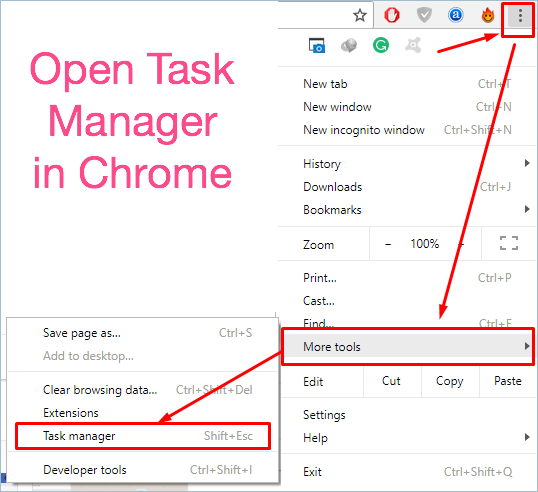Click the gray shield checkmark extension
Screen dimensions: 538x492
424,15
